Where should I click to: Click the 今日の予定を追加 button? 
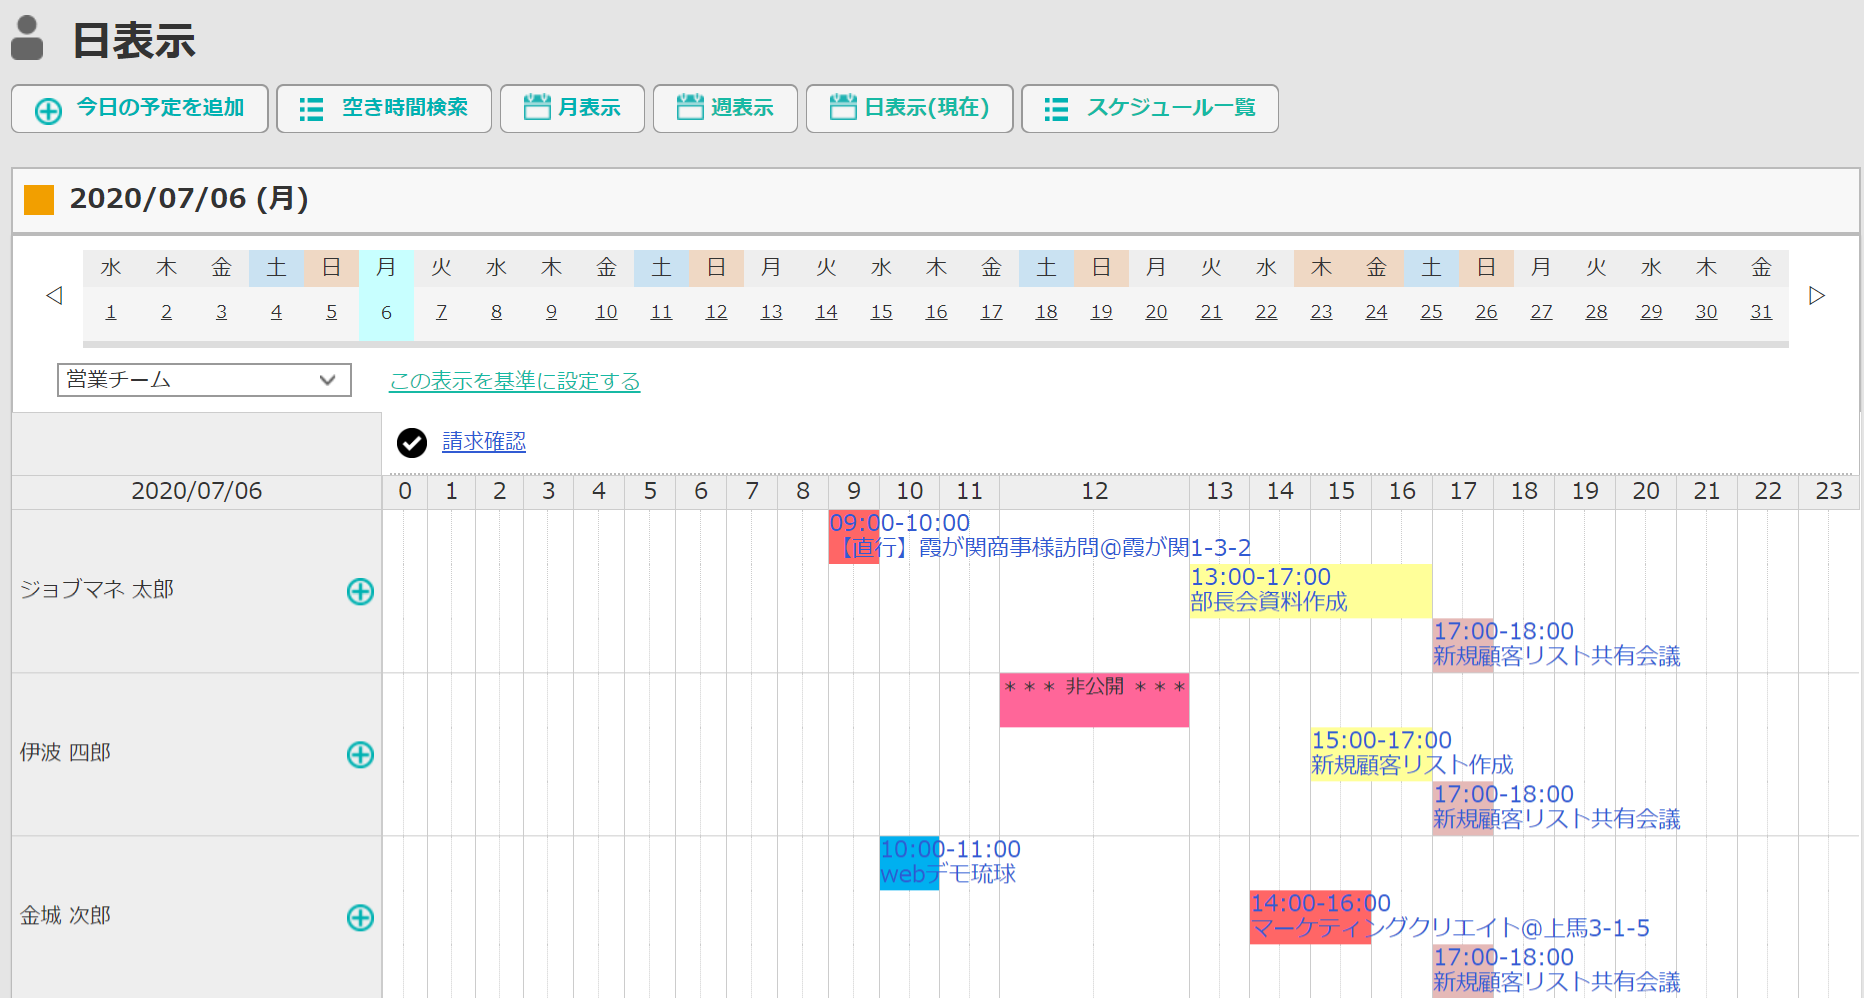tap(140, 108)
